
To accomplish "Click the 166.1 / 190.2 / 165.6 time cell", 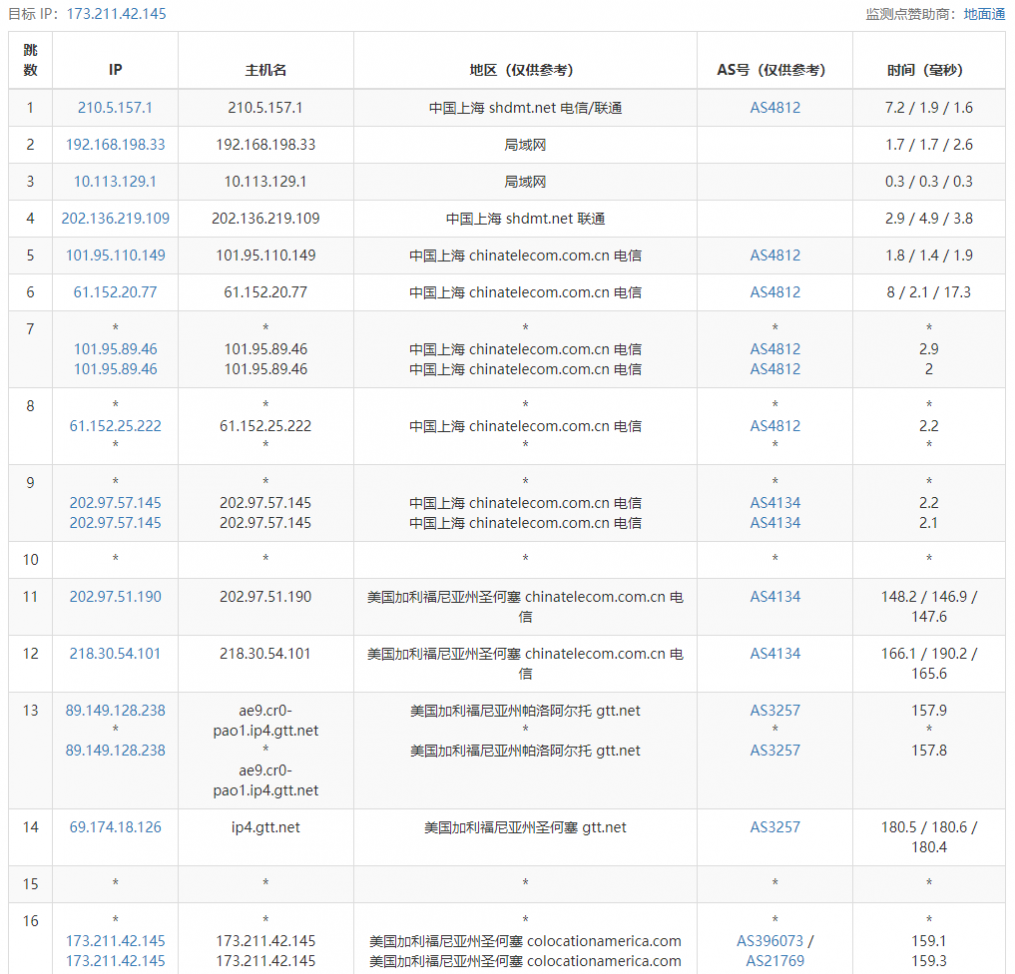I will pos(929,663).
